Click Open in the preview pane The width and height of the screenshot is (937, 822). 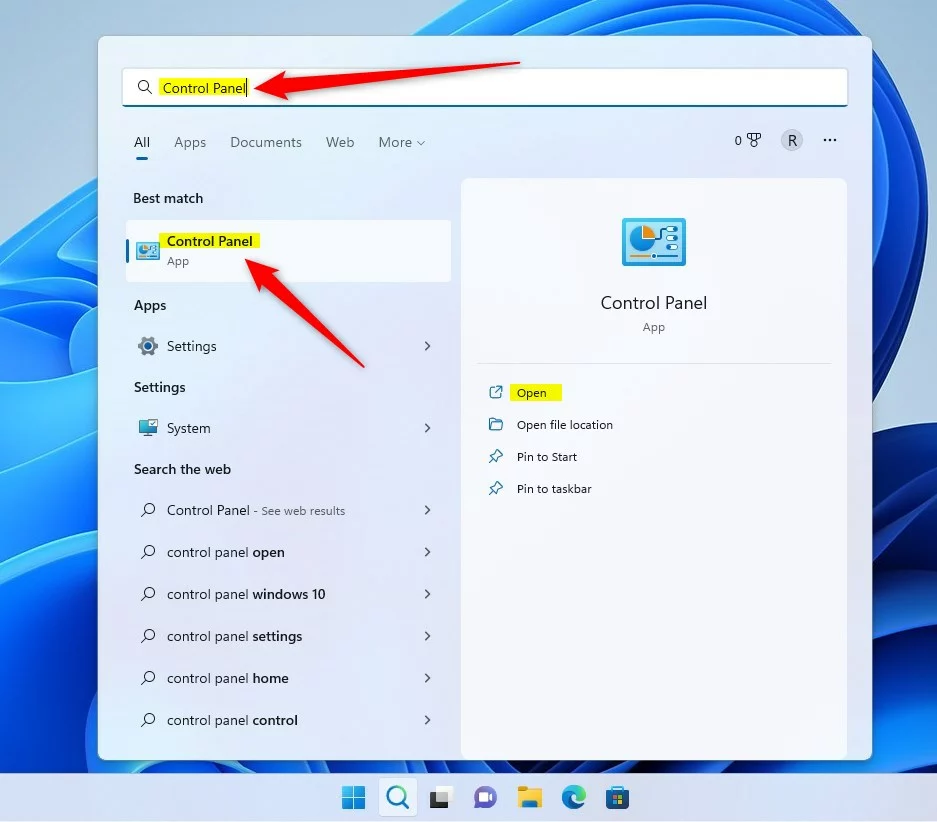tap(531, 392)
